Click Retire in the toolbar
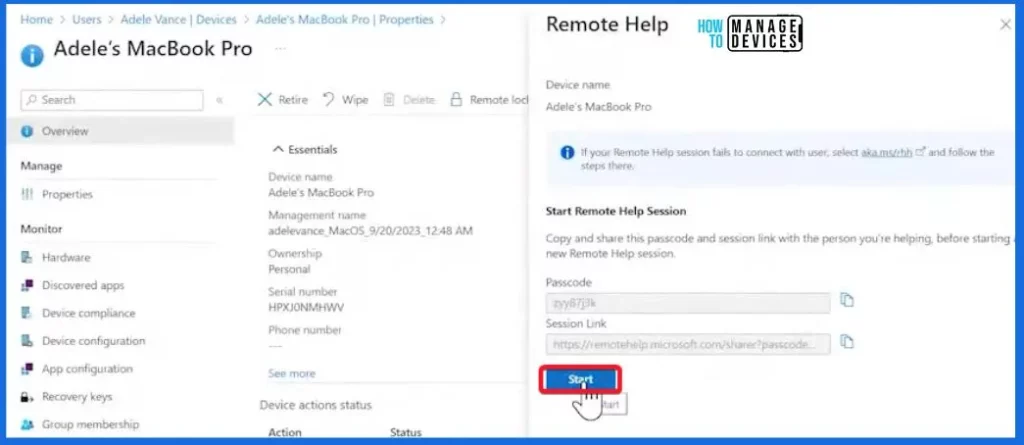 pyautogui.click(x=283, y=100)
